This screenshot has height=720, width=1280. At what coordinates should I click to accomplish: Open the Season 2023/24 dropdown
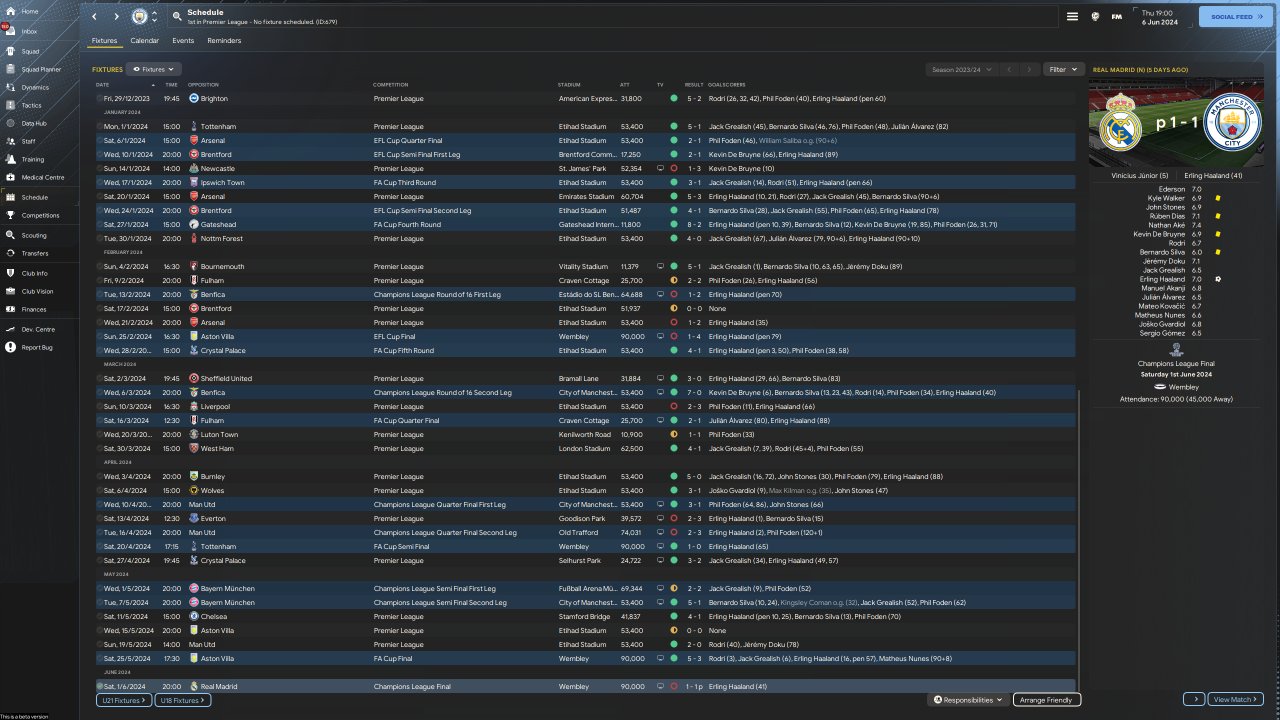(x=963, y=70)
